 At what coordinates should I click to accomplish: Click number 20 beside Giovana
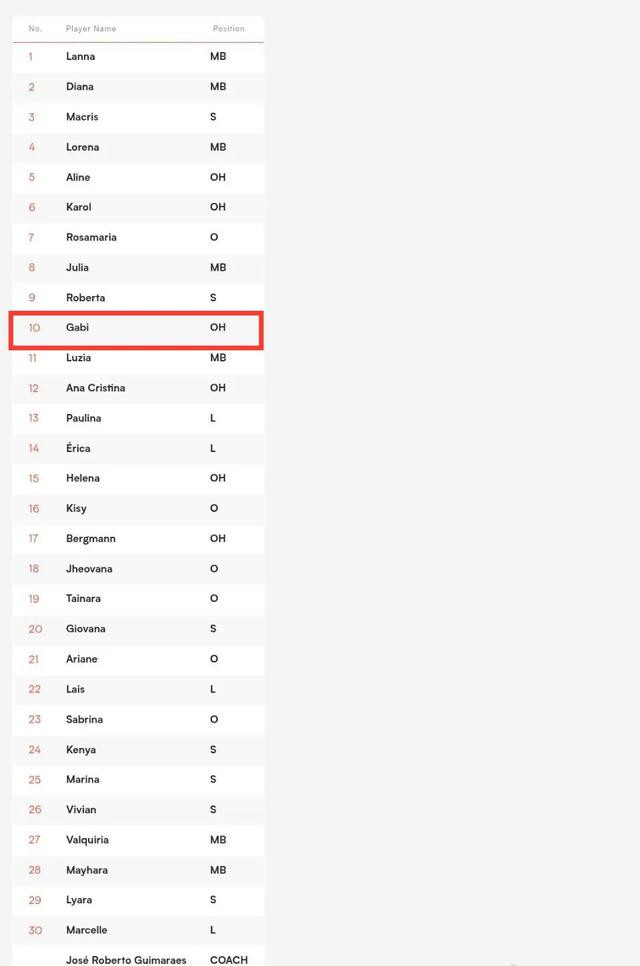(x=35, y=629)
